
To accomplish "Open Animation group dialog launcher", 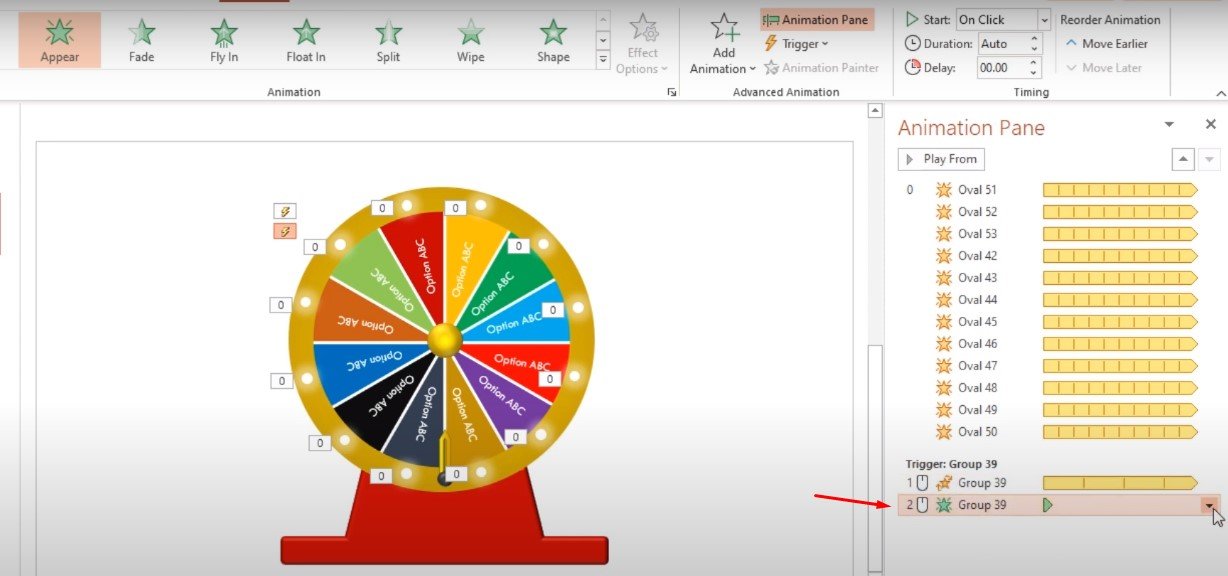I will click(x=672, y=92).
